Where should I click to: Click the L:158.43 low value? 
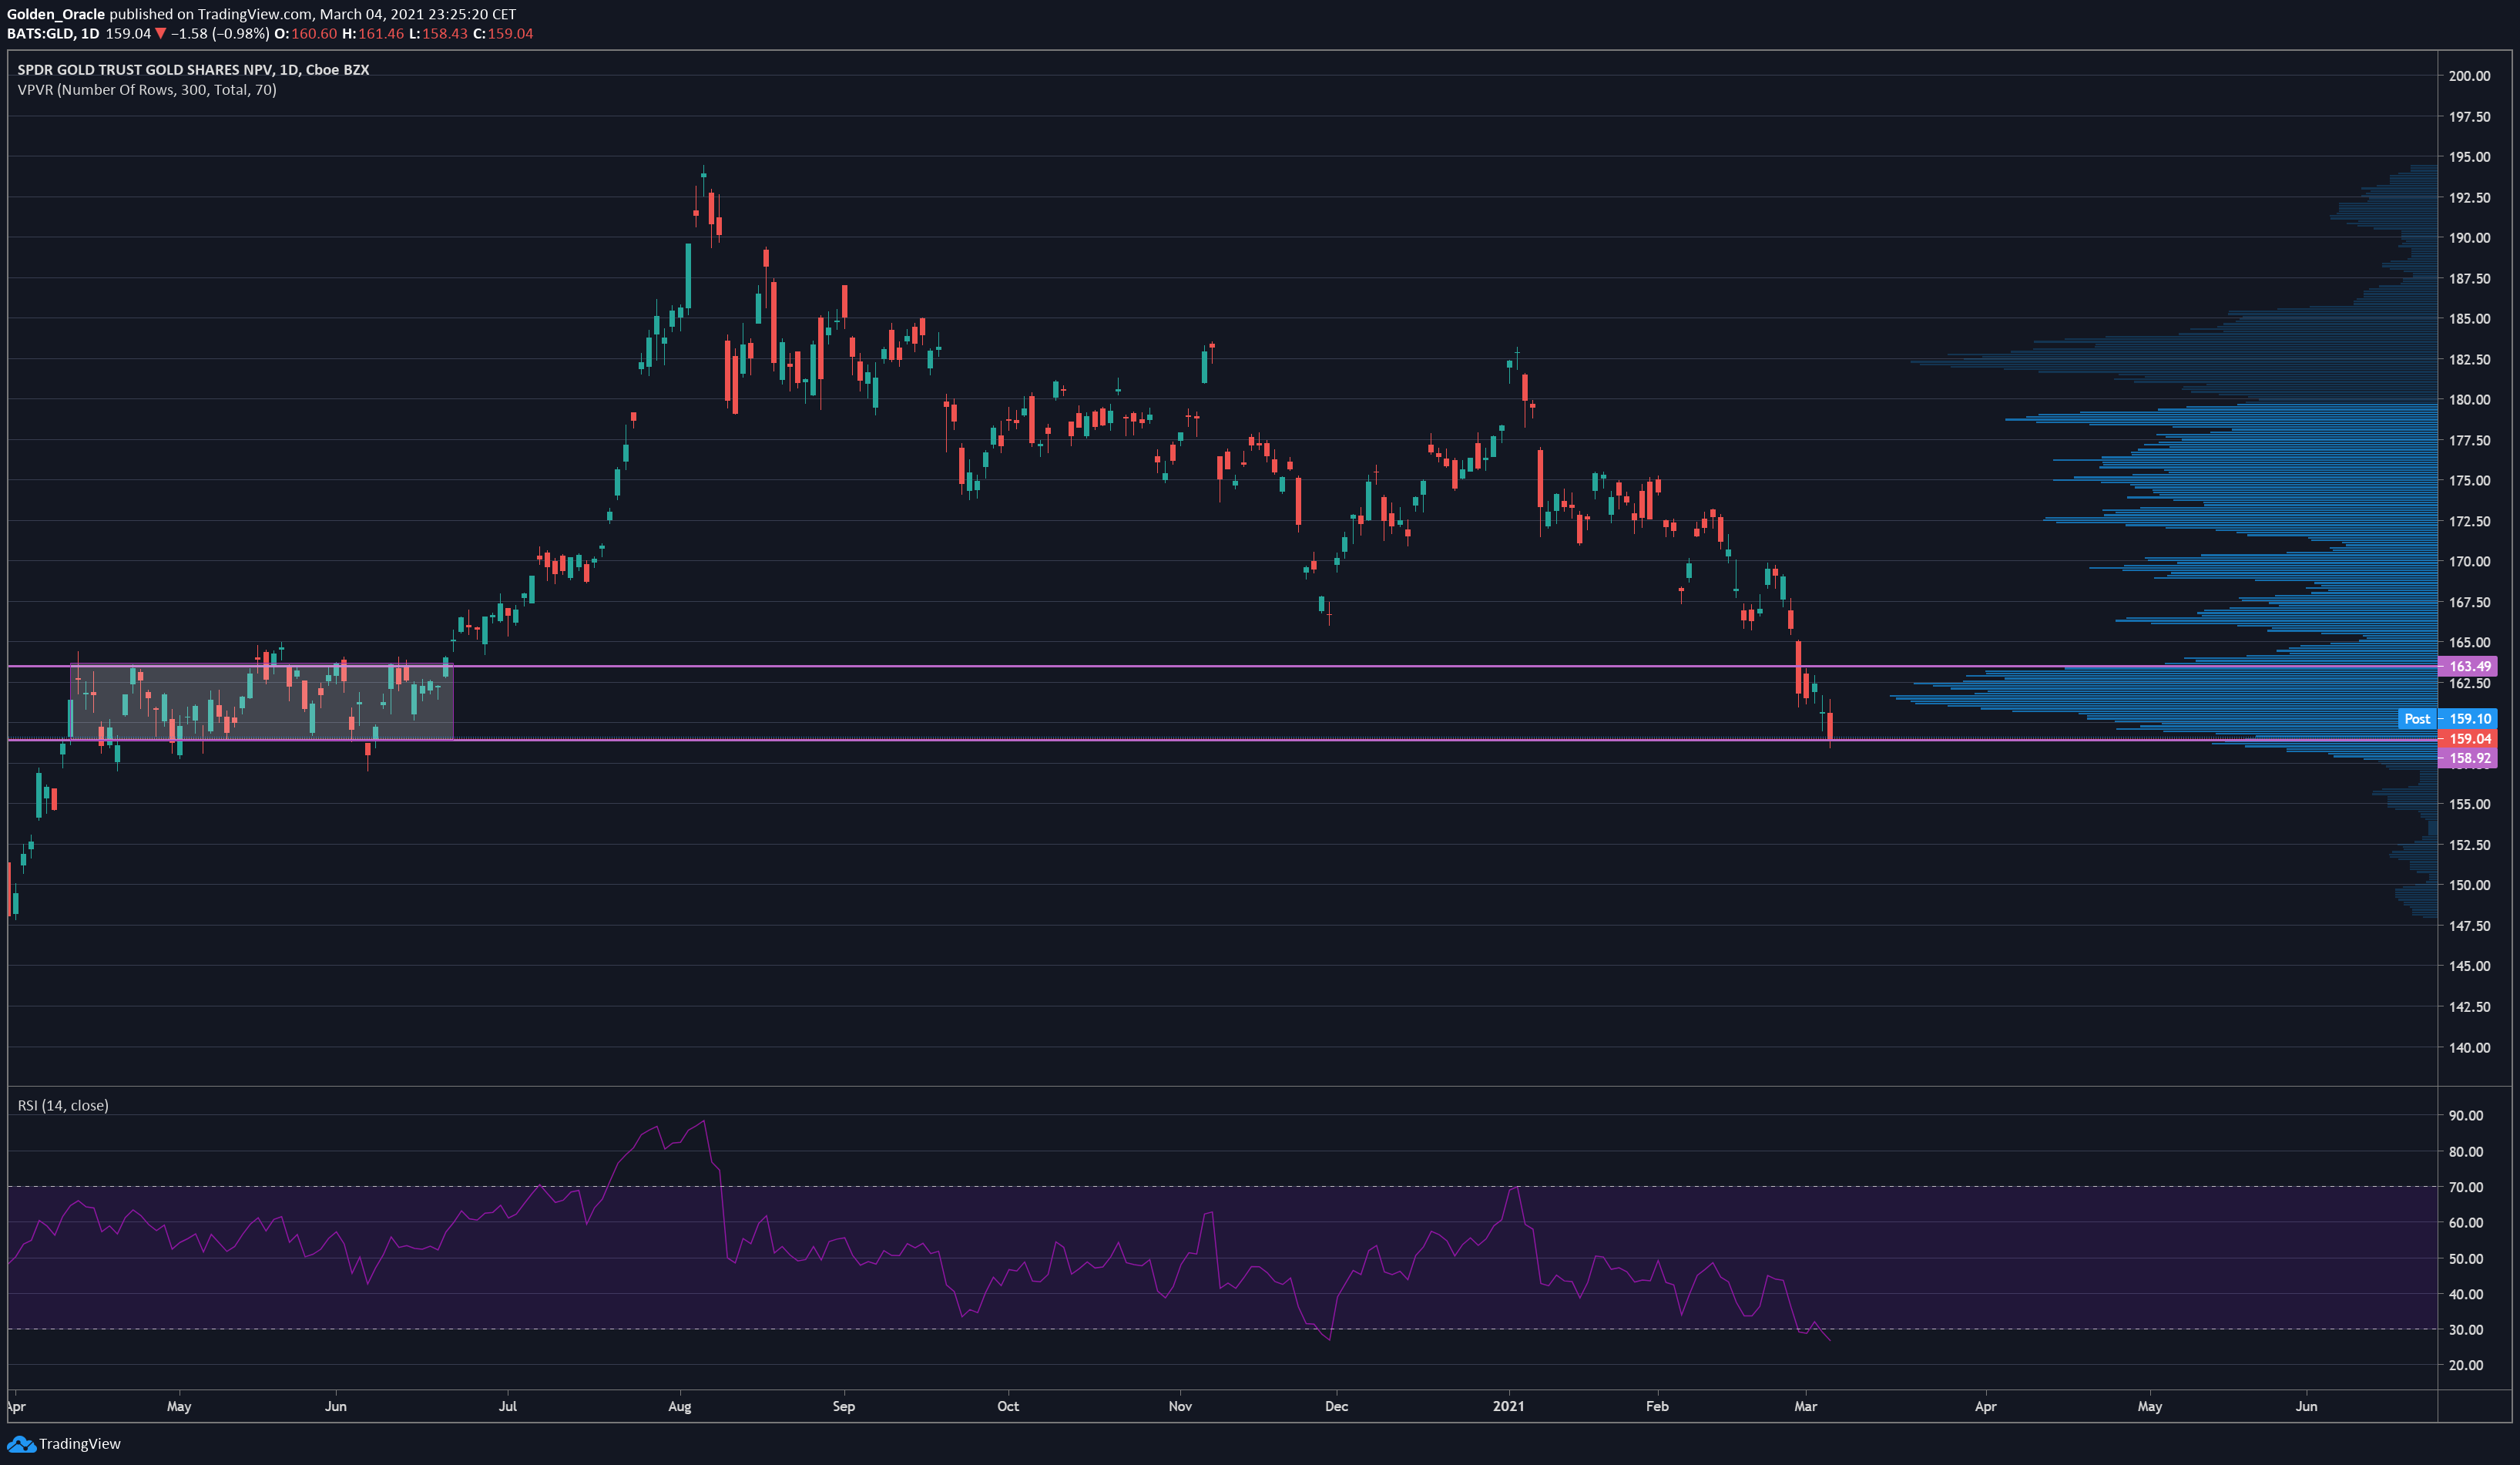[x=438, y=34]
